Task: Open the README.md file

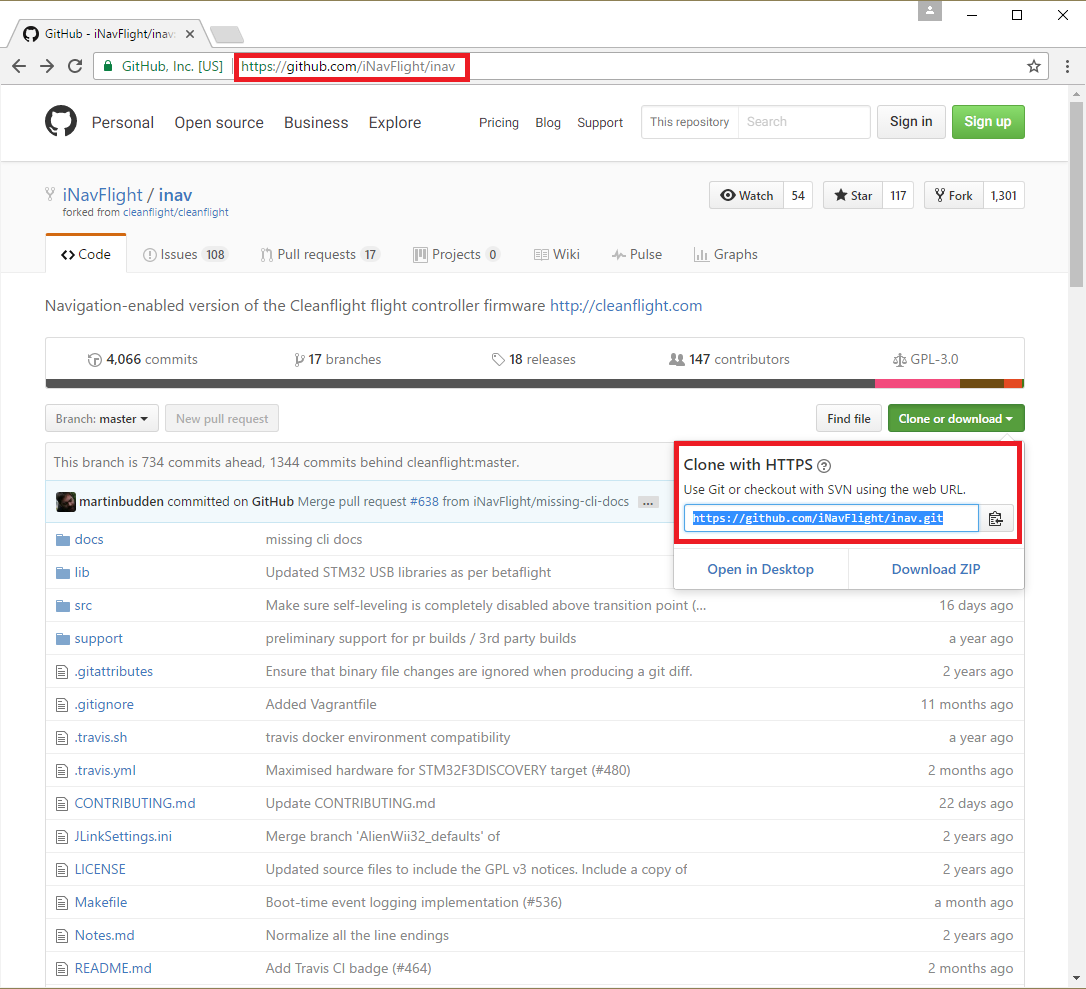Action: [113, 968]
